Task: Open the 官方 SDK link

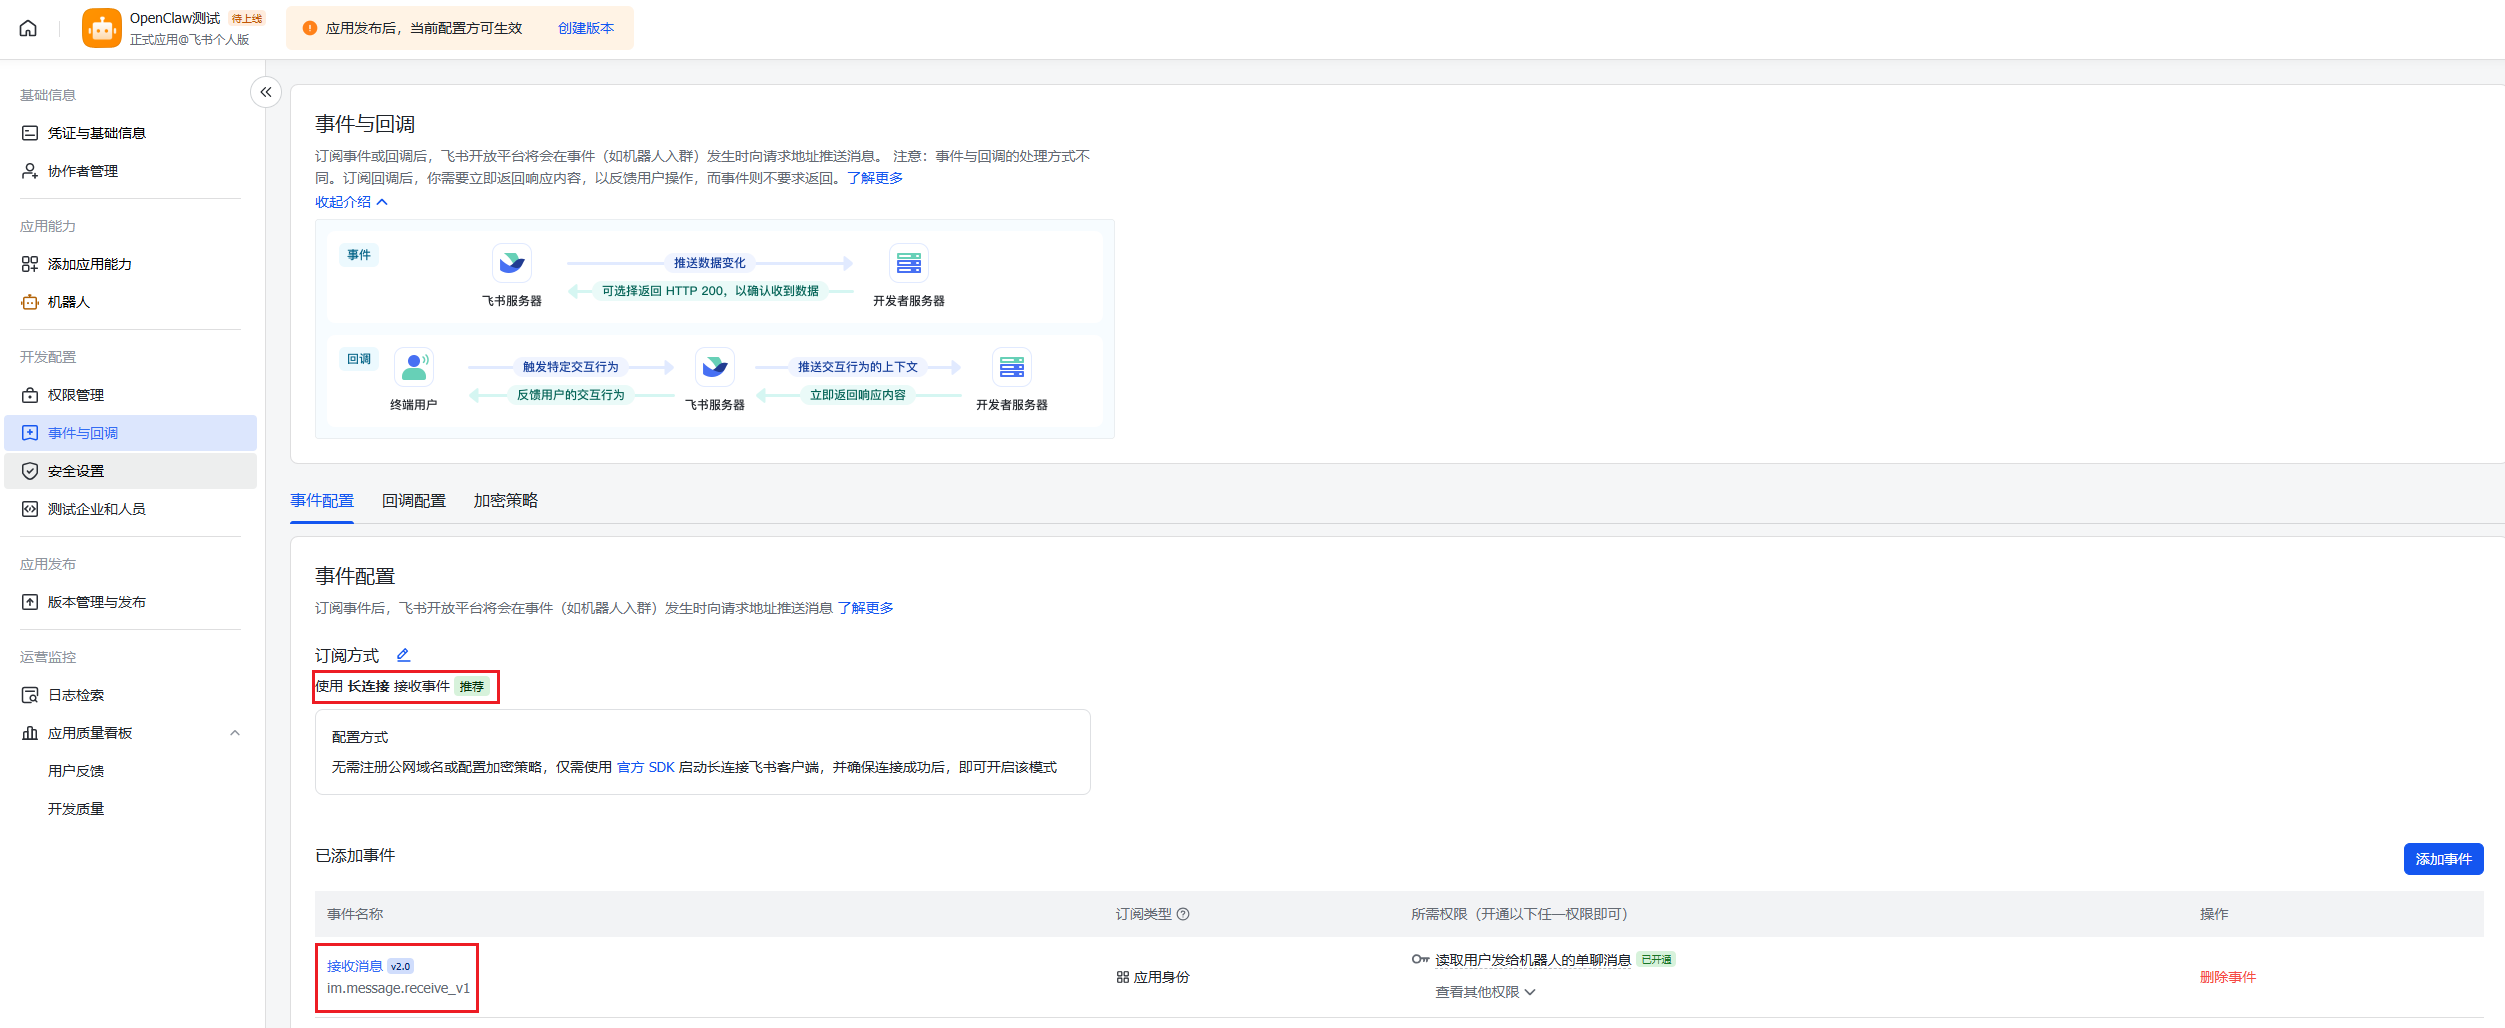Action: click(x=645, y=767)
